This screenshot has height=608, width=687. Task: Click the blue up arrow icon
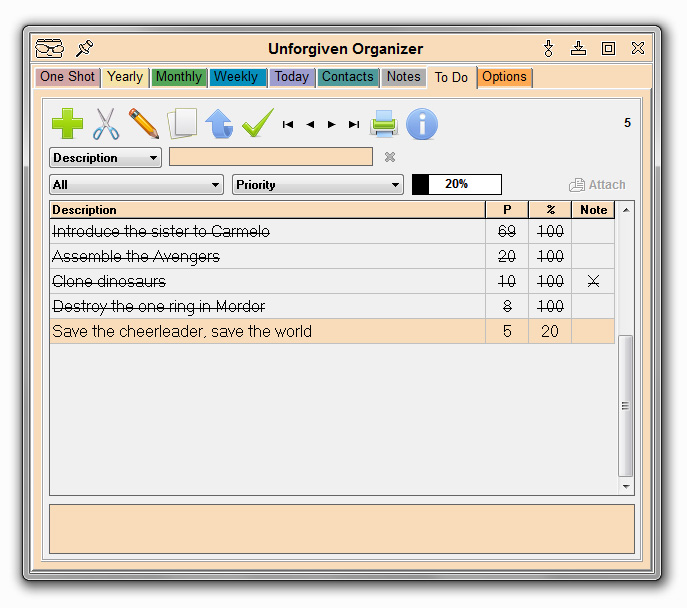(x=219, y=124)
